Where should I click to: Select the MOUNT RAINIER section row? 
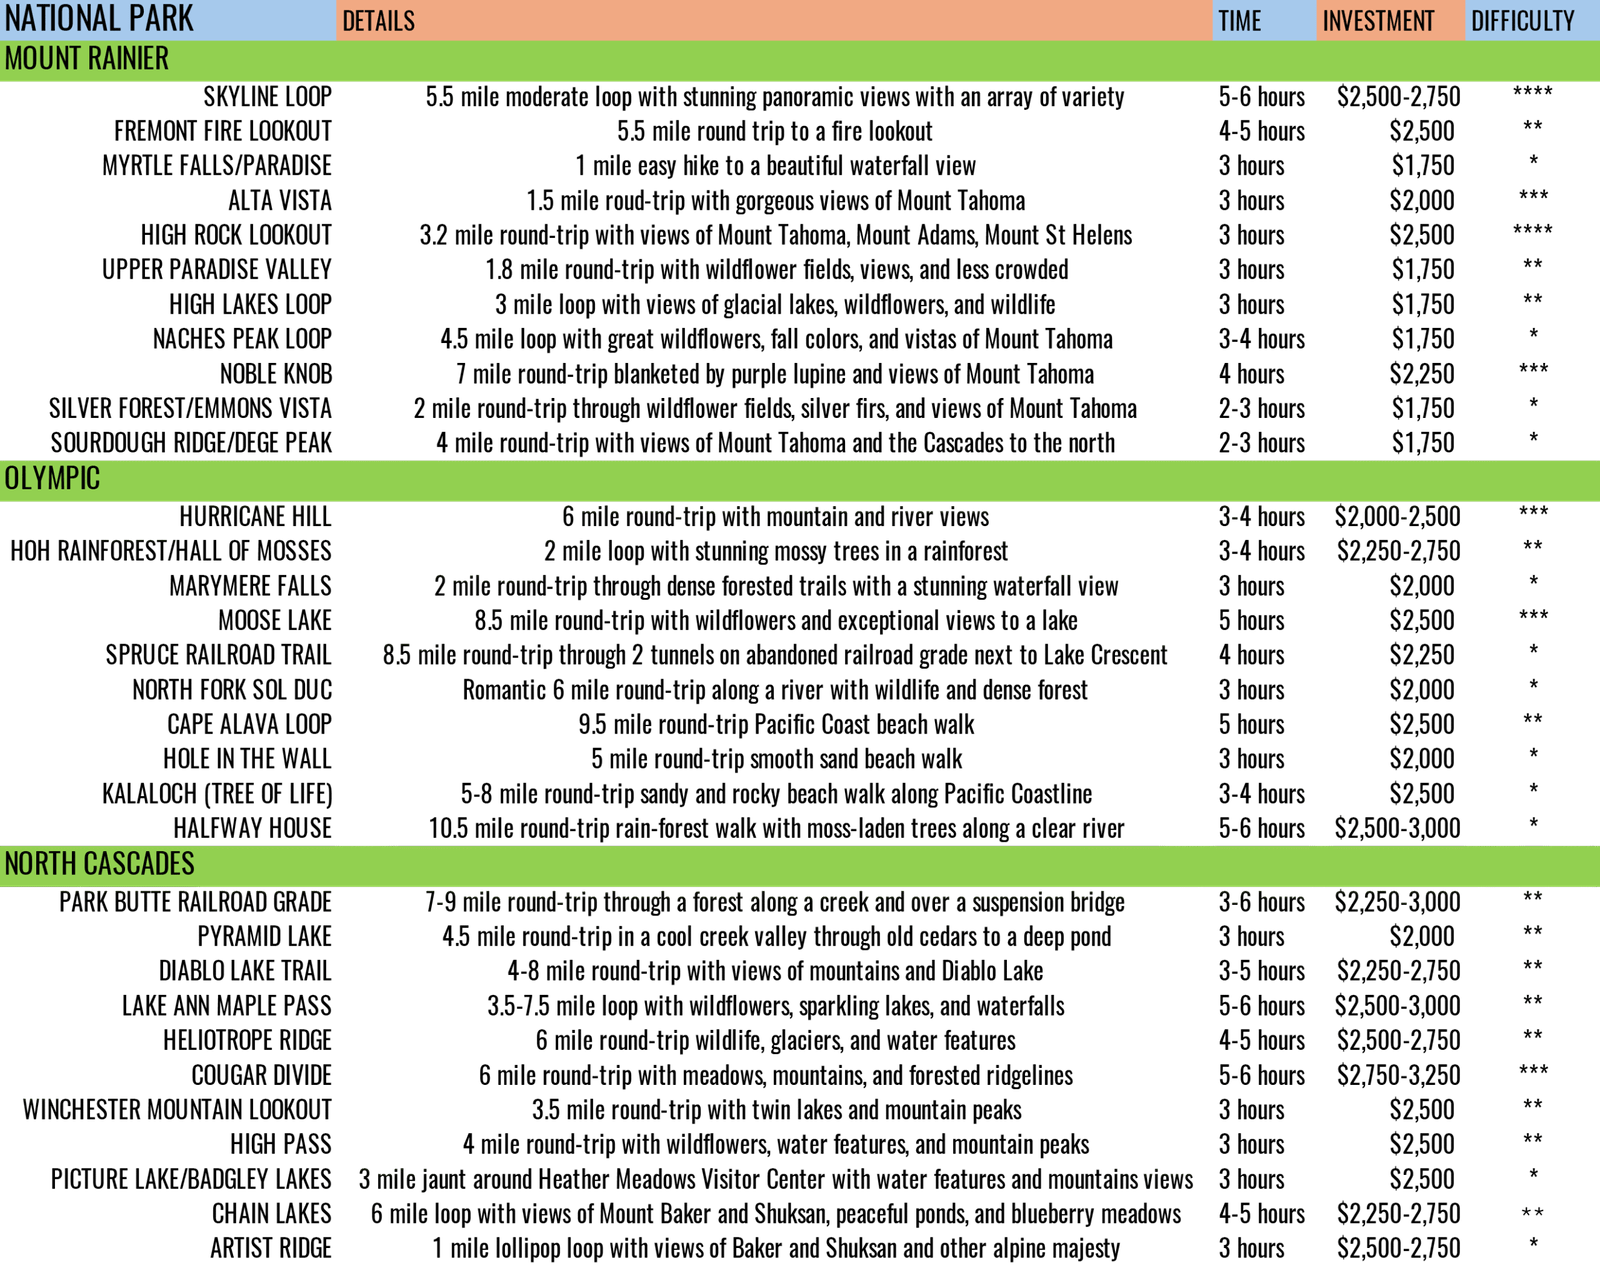click(800, 60)
